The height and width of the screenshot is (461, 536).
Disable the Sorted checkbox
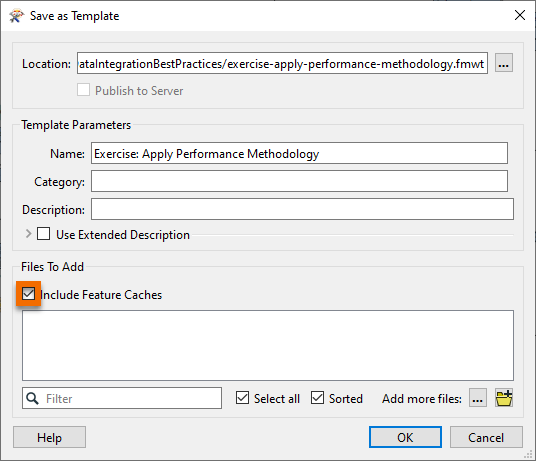point(318,398)
